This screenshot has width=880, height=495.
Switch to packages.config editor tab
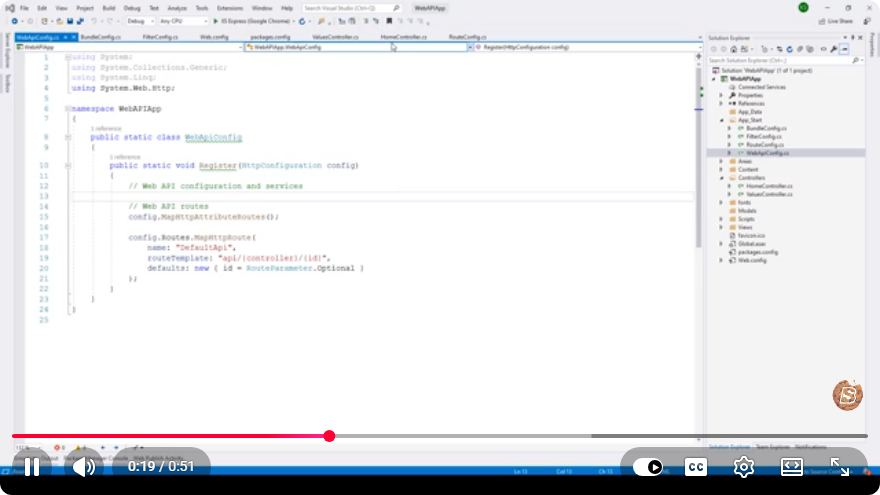coord(271,37)
